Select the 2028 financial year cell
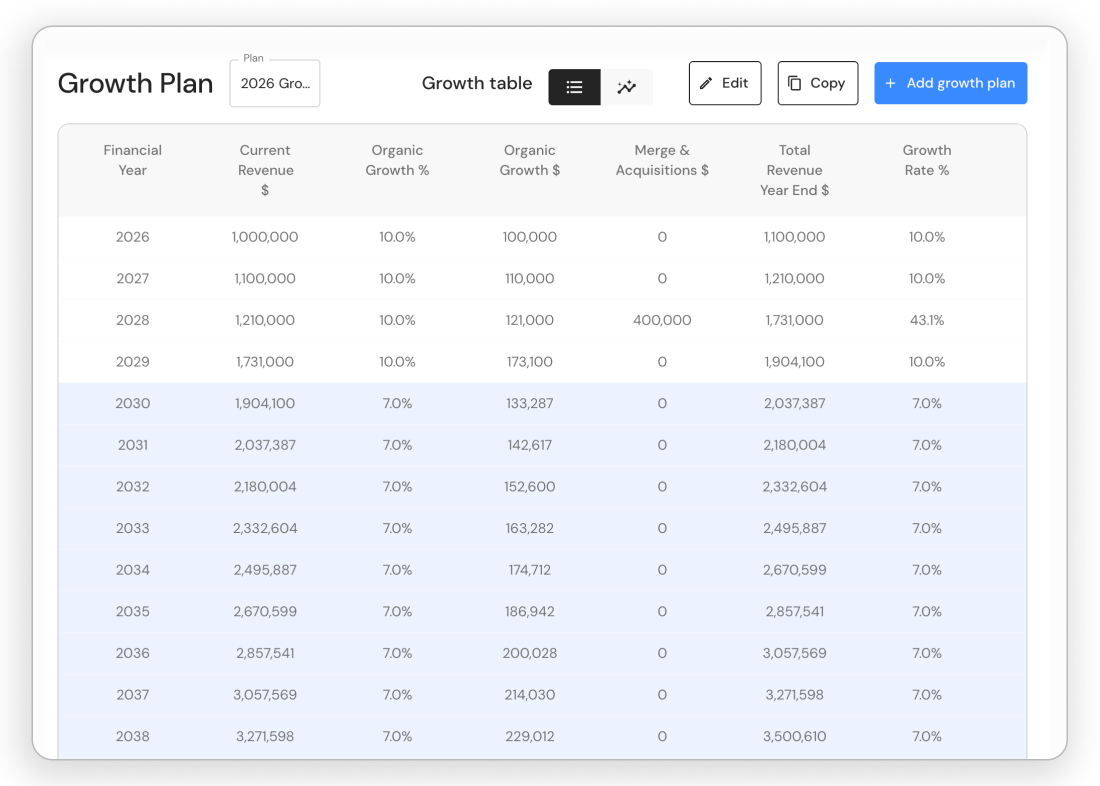The width and height of the screenshot is (1100, 786). pos(133,320)
